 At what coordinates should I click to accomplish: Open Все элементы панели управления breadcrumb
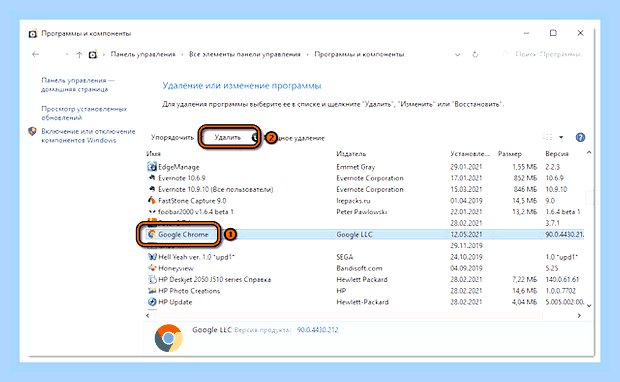tap(245, 54)
